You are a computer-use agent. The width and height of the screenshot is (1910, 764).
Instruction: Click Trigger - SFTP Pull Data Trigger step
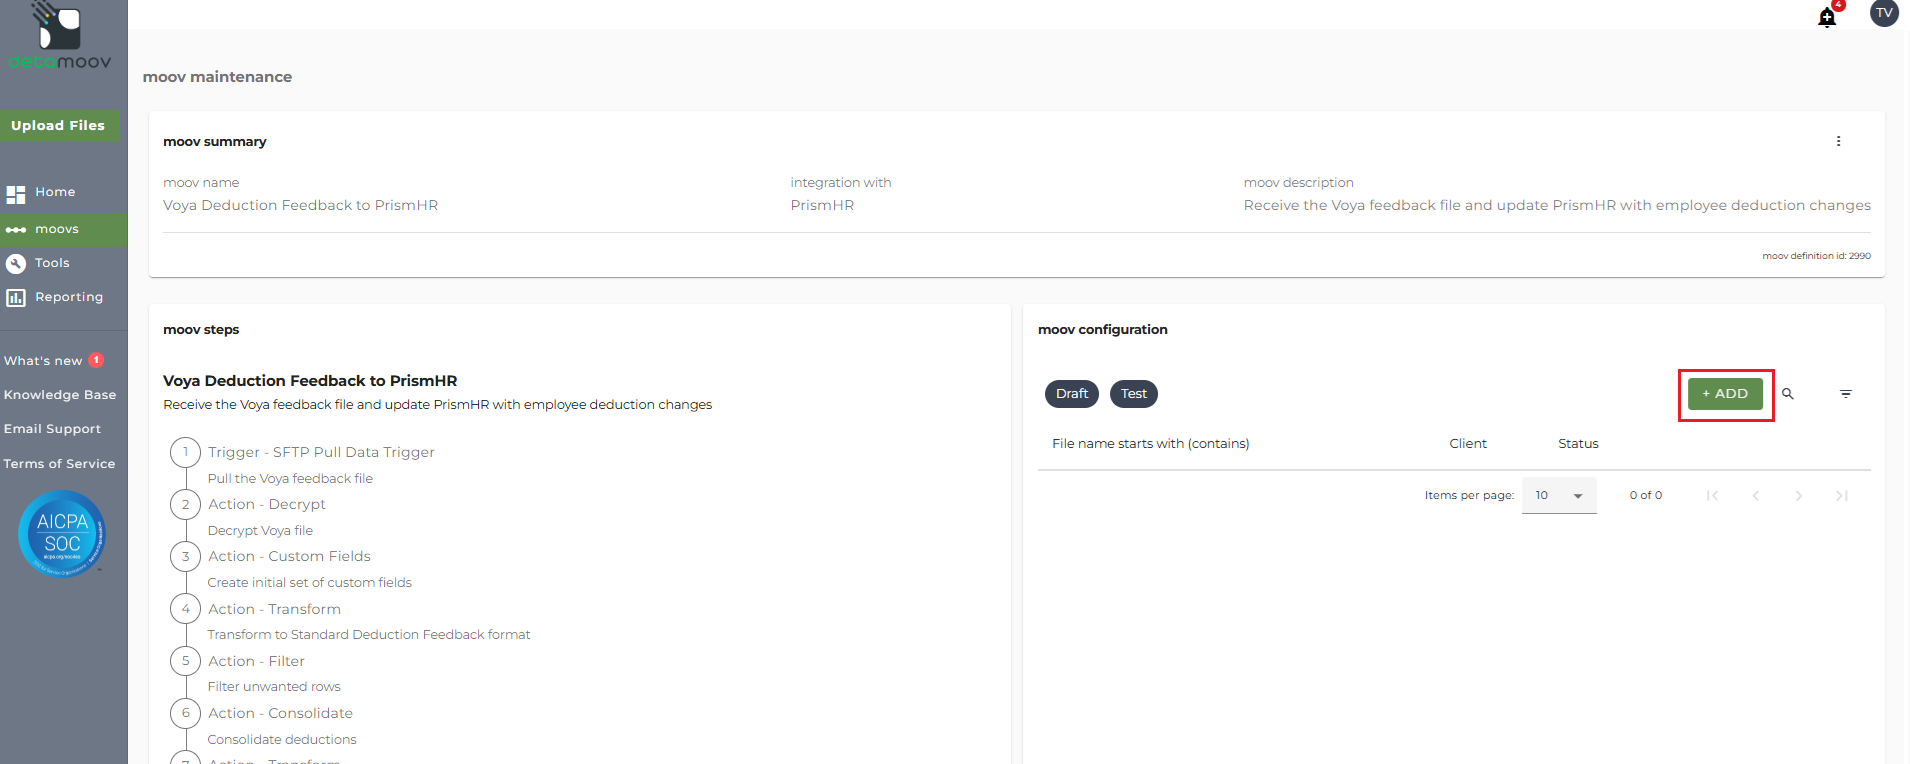[321, 452]
